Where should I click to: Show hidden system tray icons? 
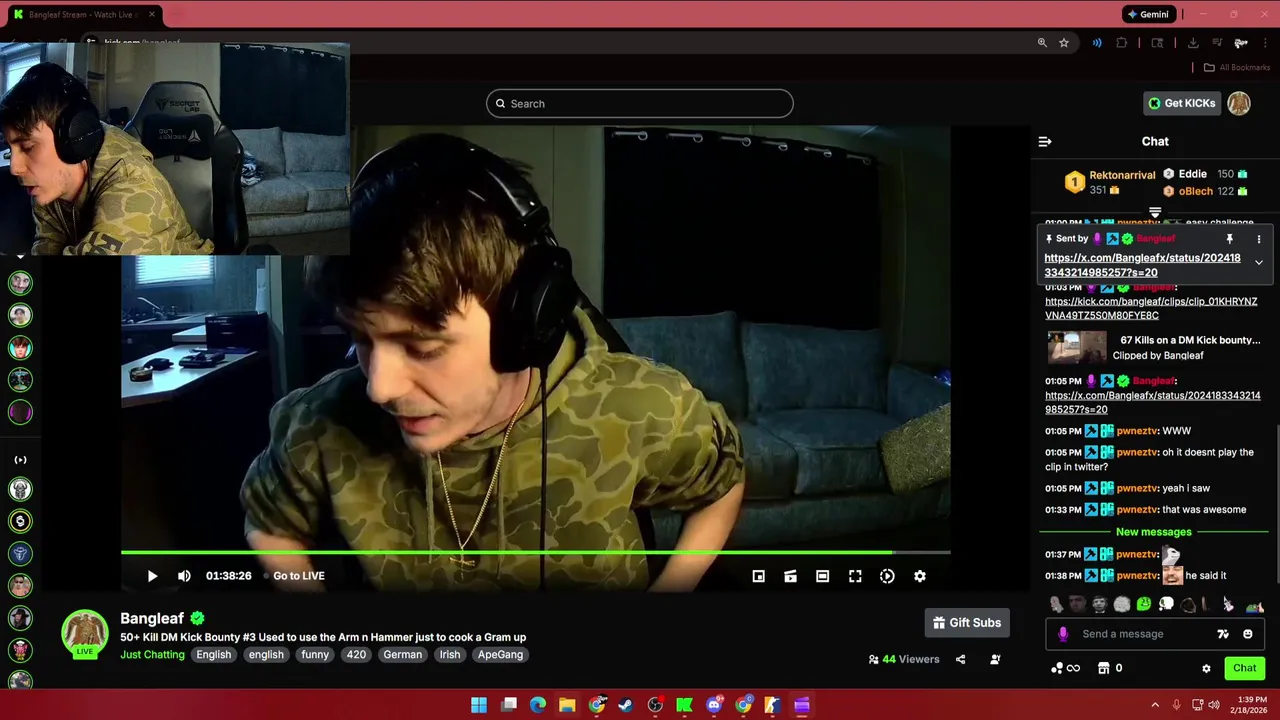tap(1155, 705)
